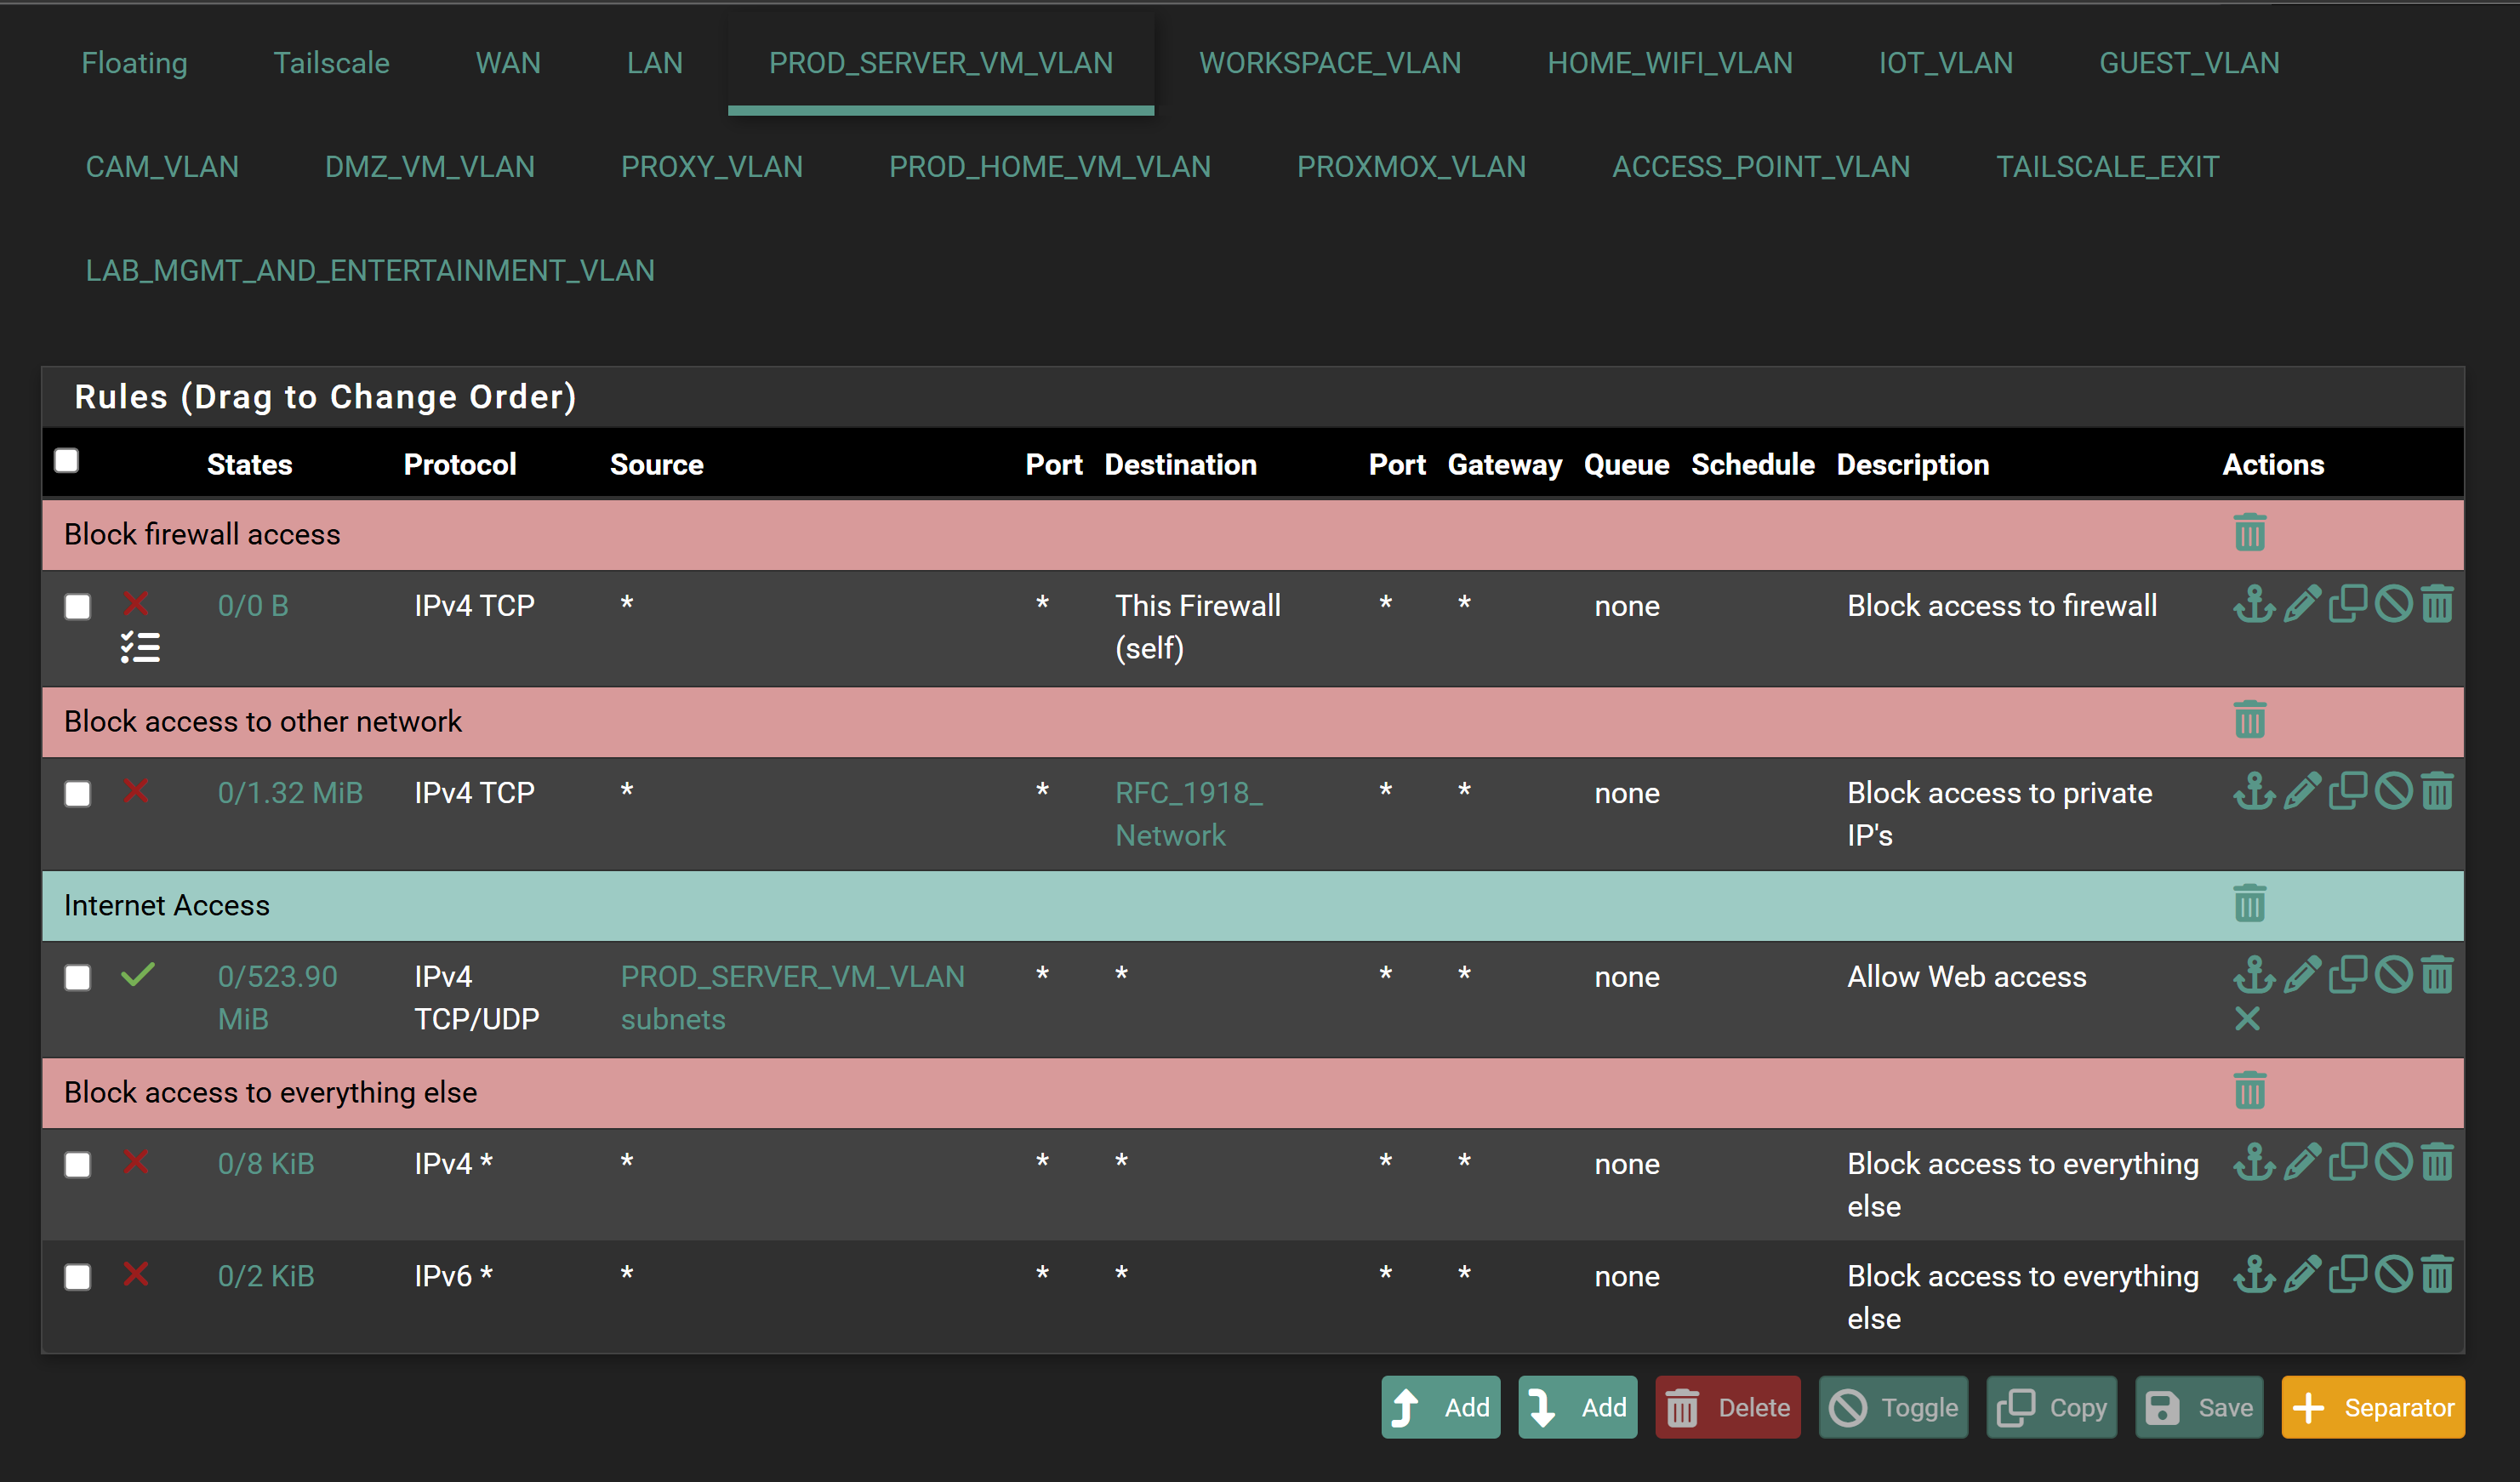The height and width of the screenshot is (1482, 2520).
Task: Delete the IPv4 block everything else rule
Action: [x=2437, y=1162]
